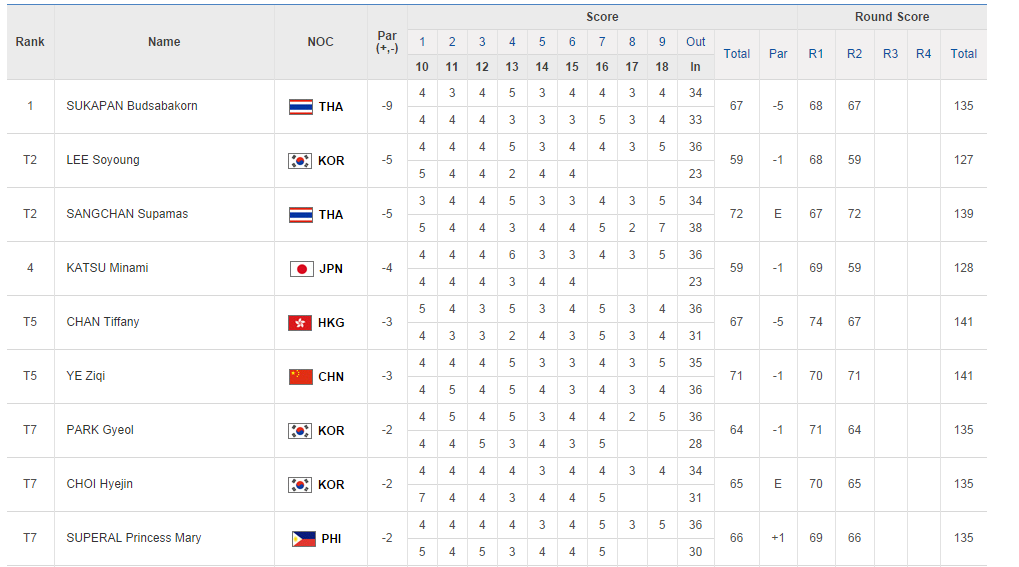1019x567 pixels.
Task: Click the name YE Ziqi
Action: [86, 376]
